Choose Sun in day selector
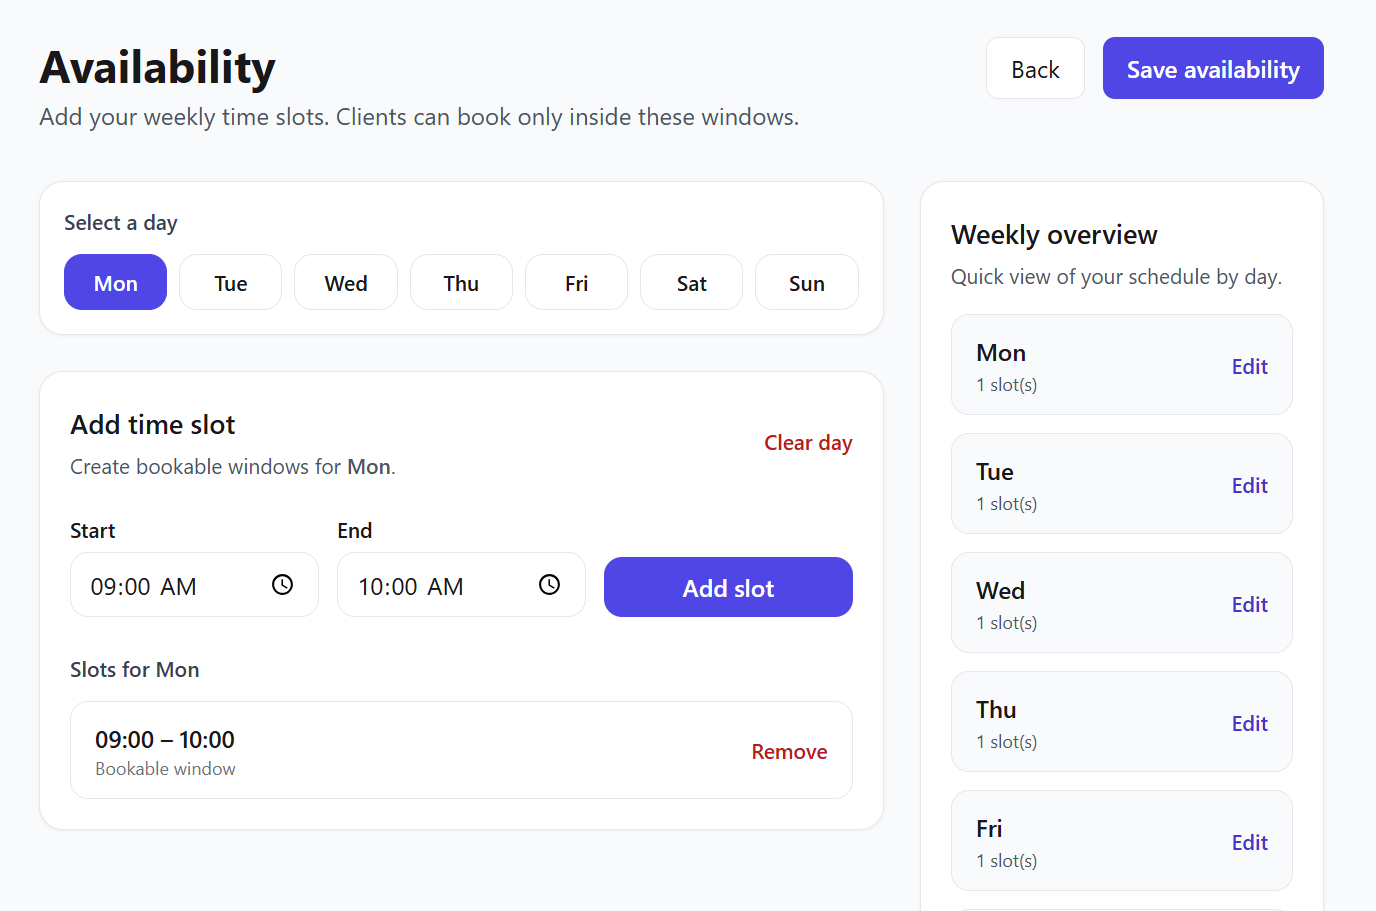 pyautogui.click(x=806, y=283)
